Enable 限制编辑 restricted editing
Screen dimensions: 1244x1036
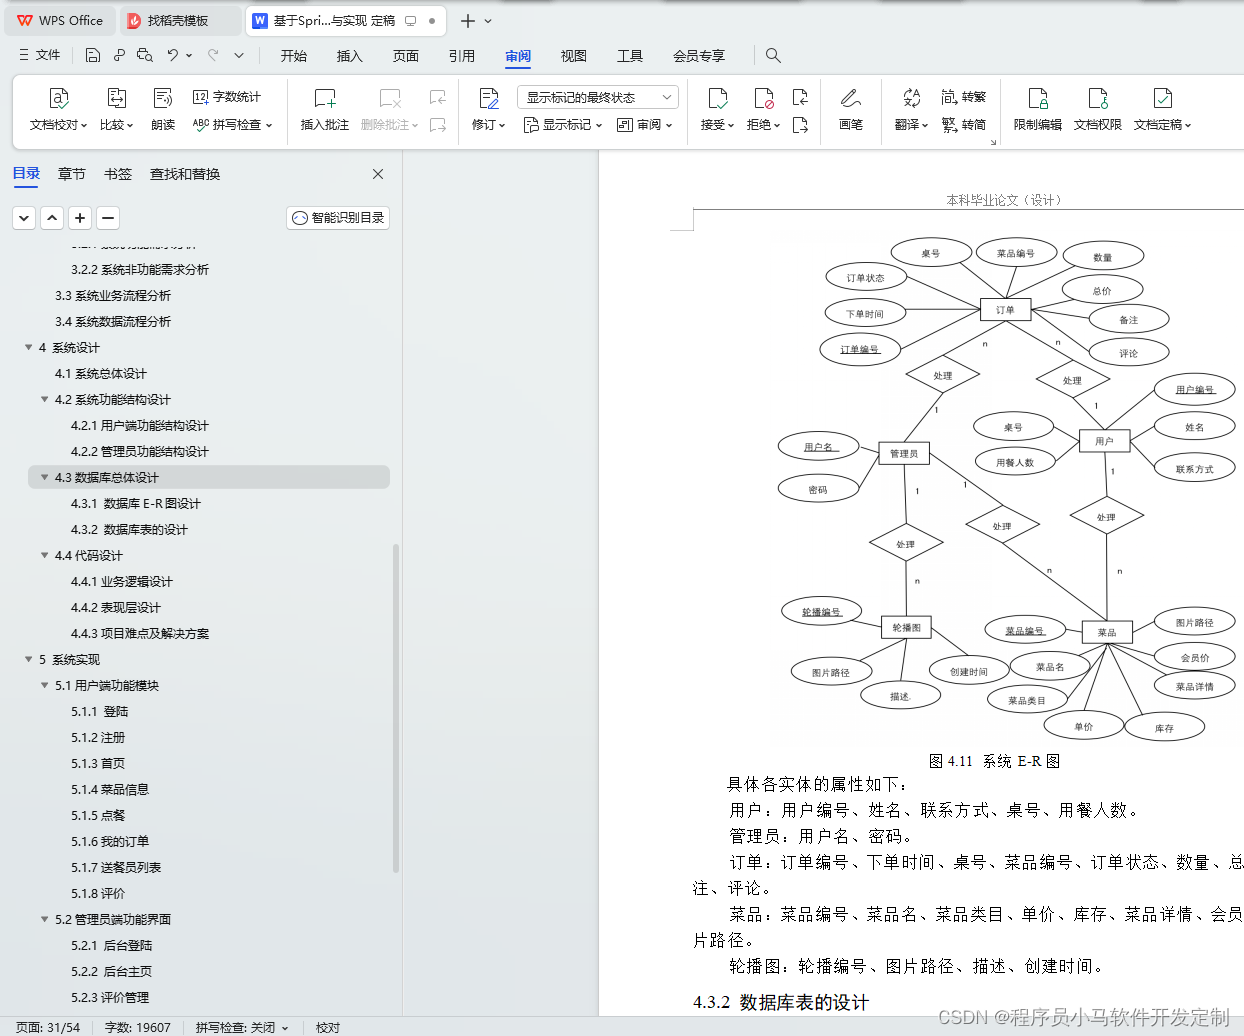1041,110
